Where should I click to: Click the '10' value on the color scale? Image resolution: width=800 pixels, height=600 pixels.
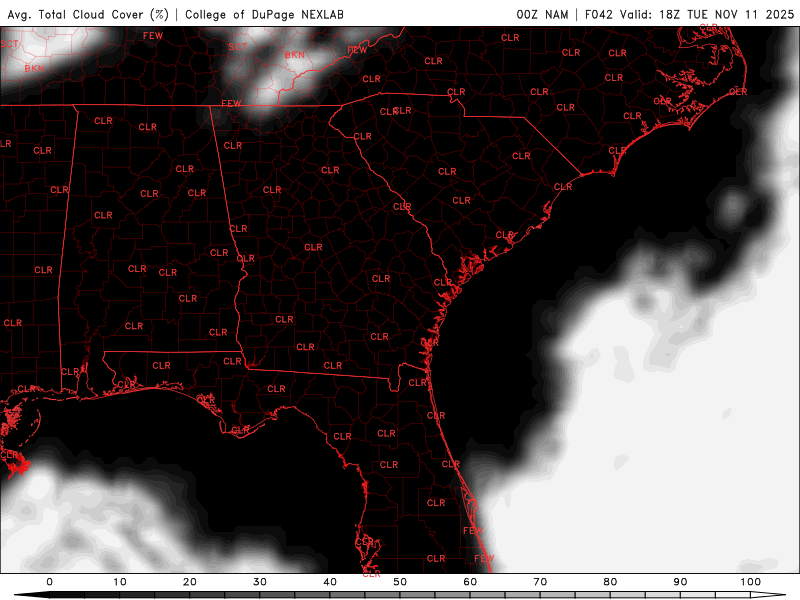tap(119, 582)
